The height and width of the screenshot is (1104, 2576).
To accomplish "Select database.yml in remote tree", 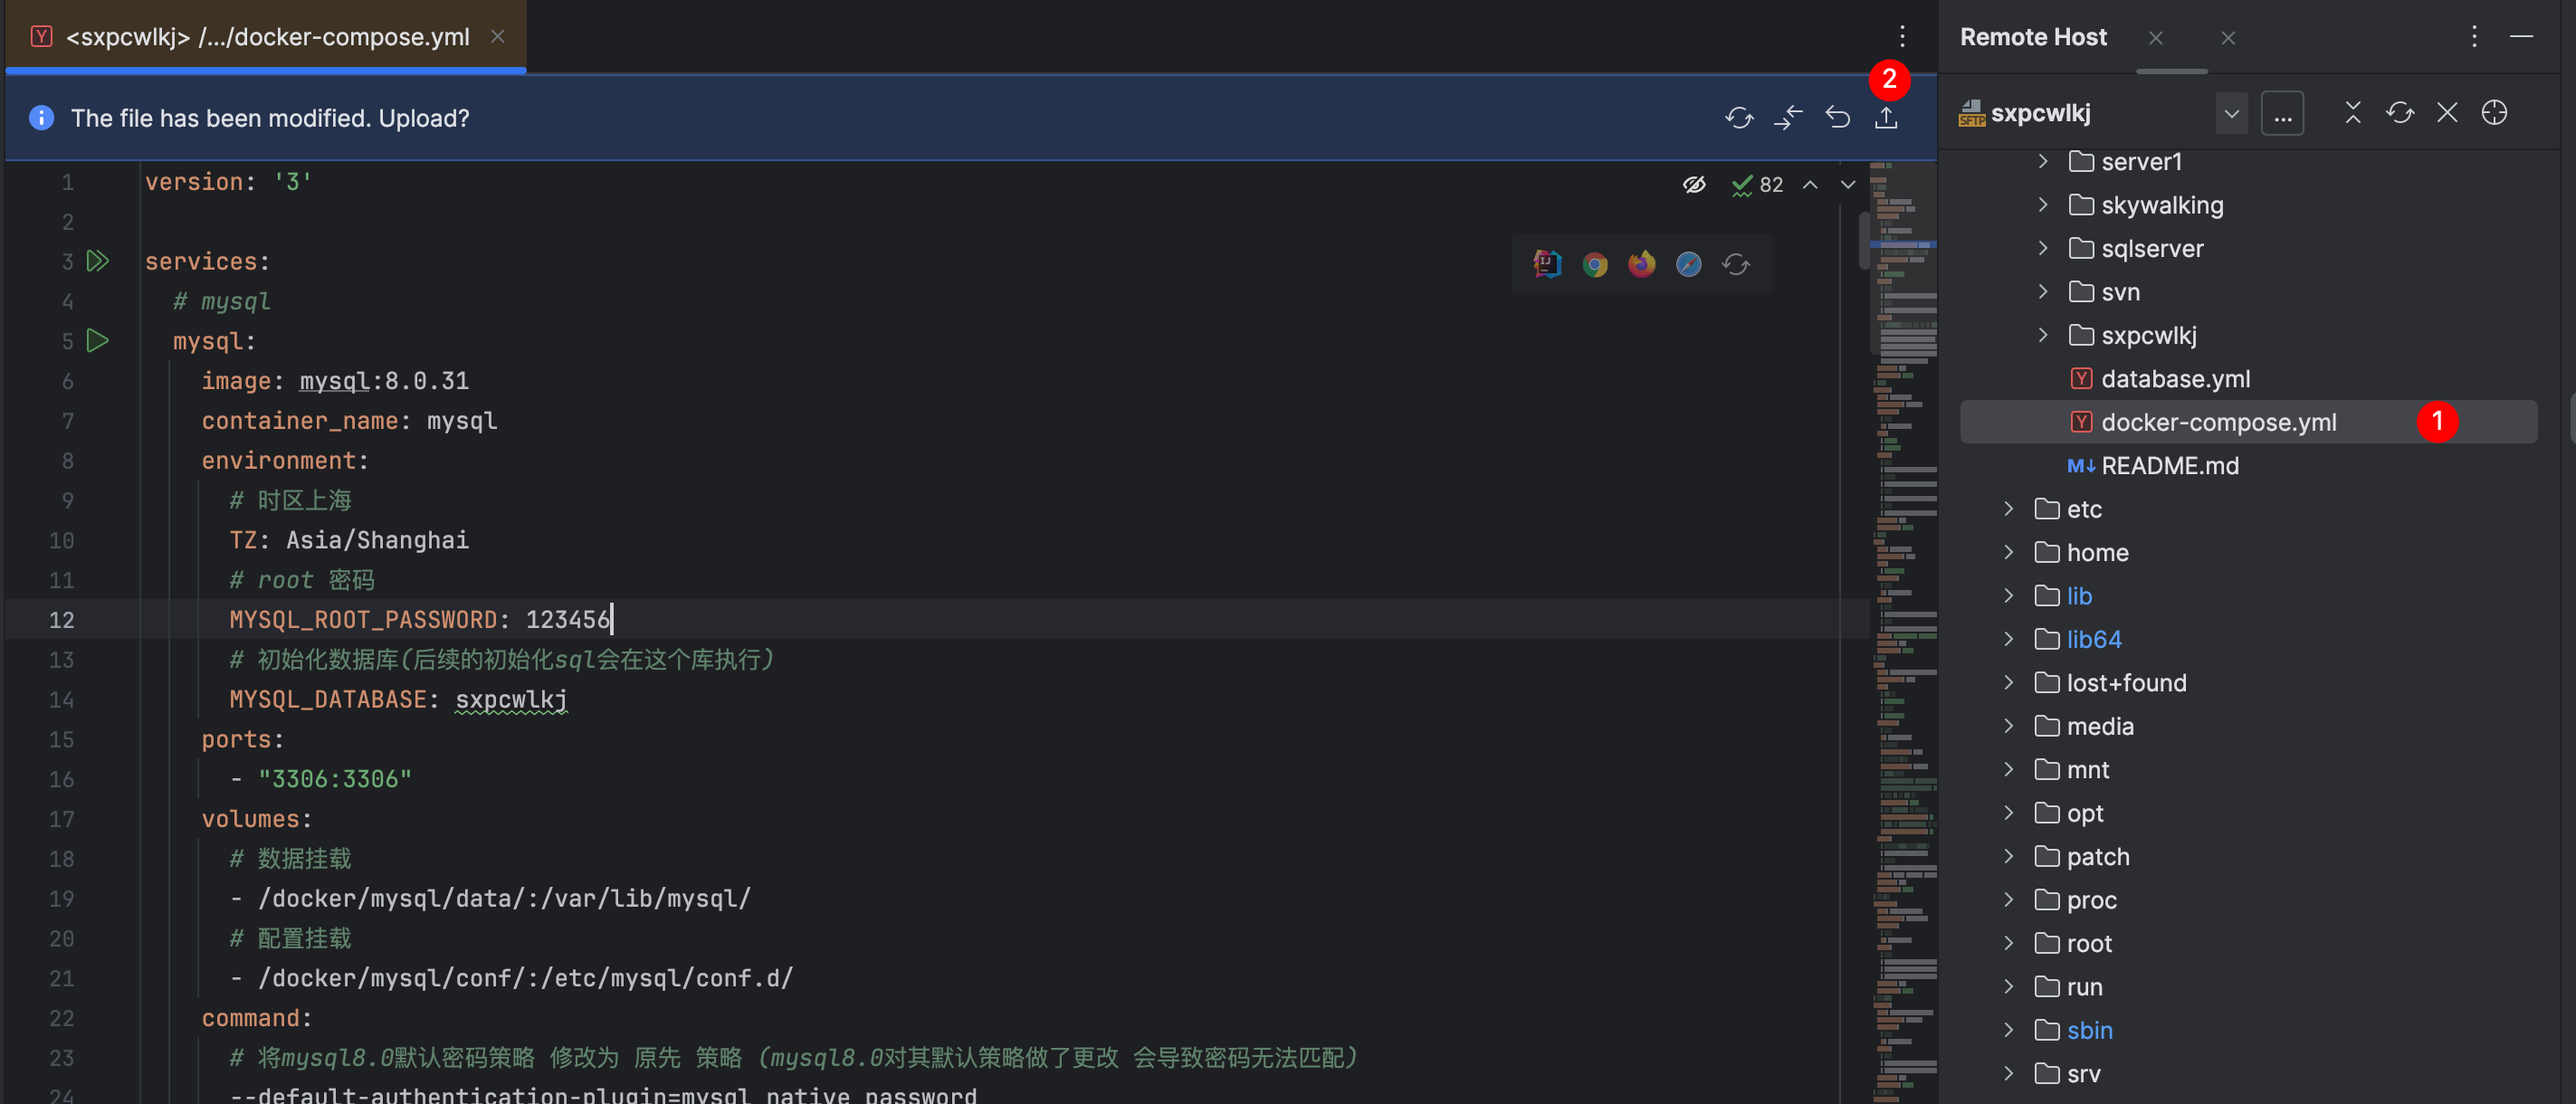I will 2175,379.
